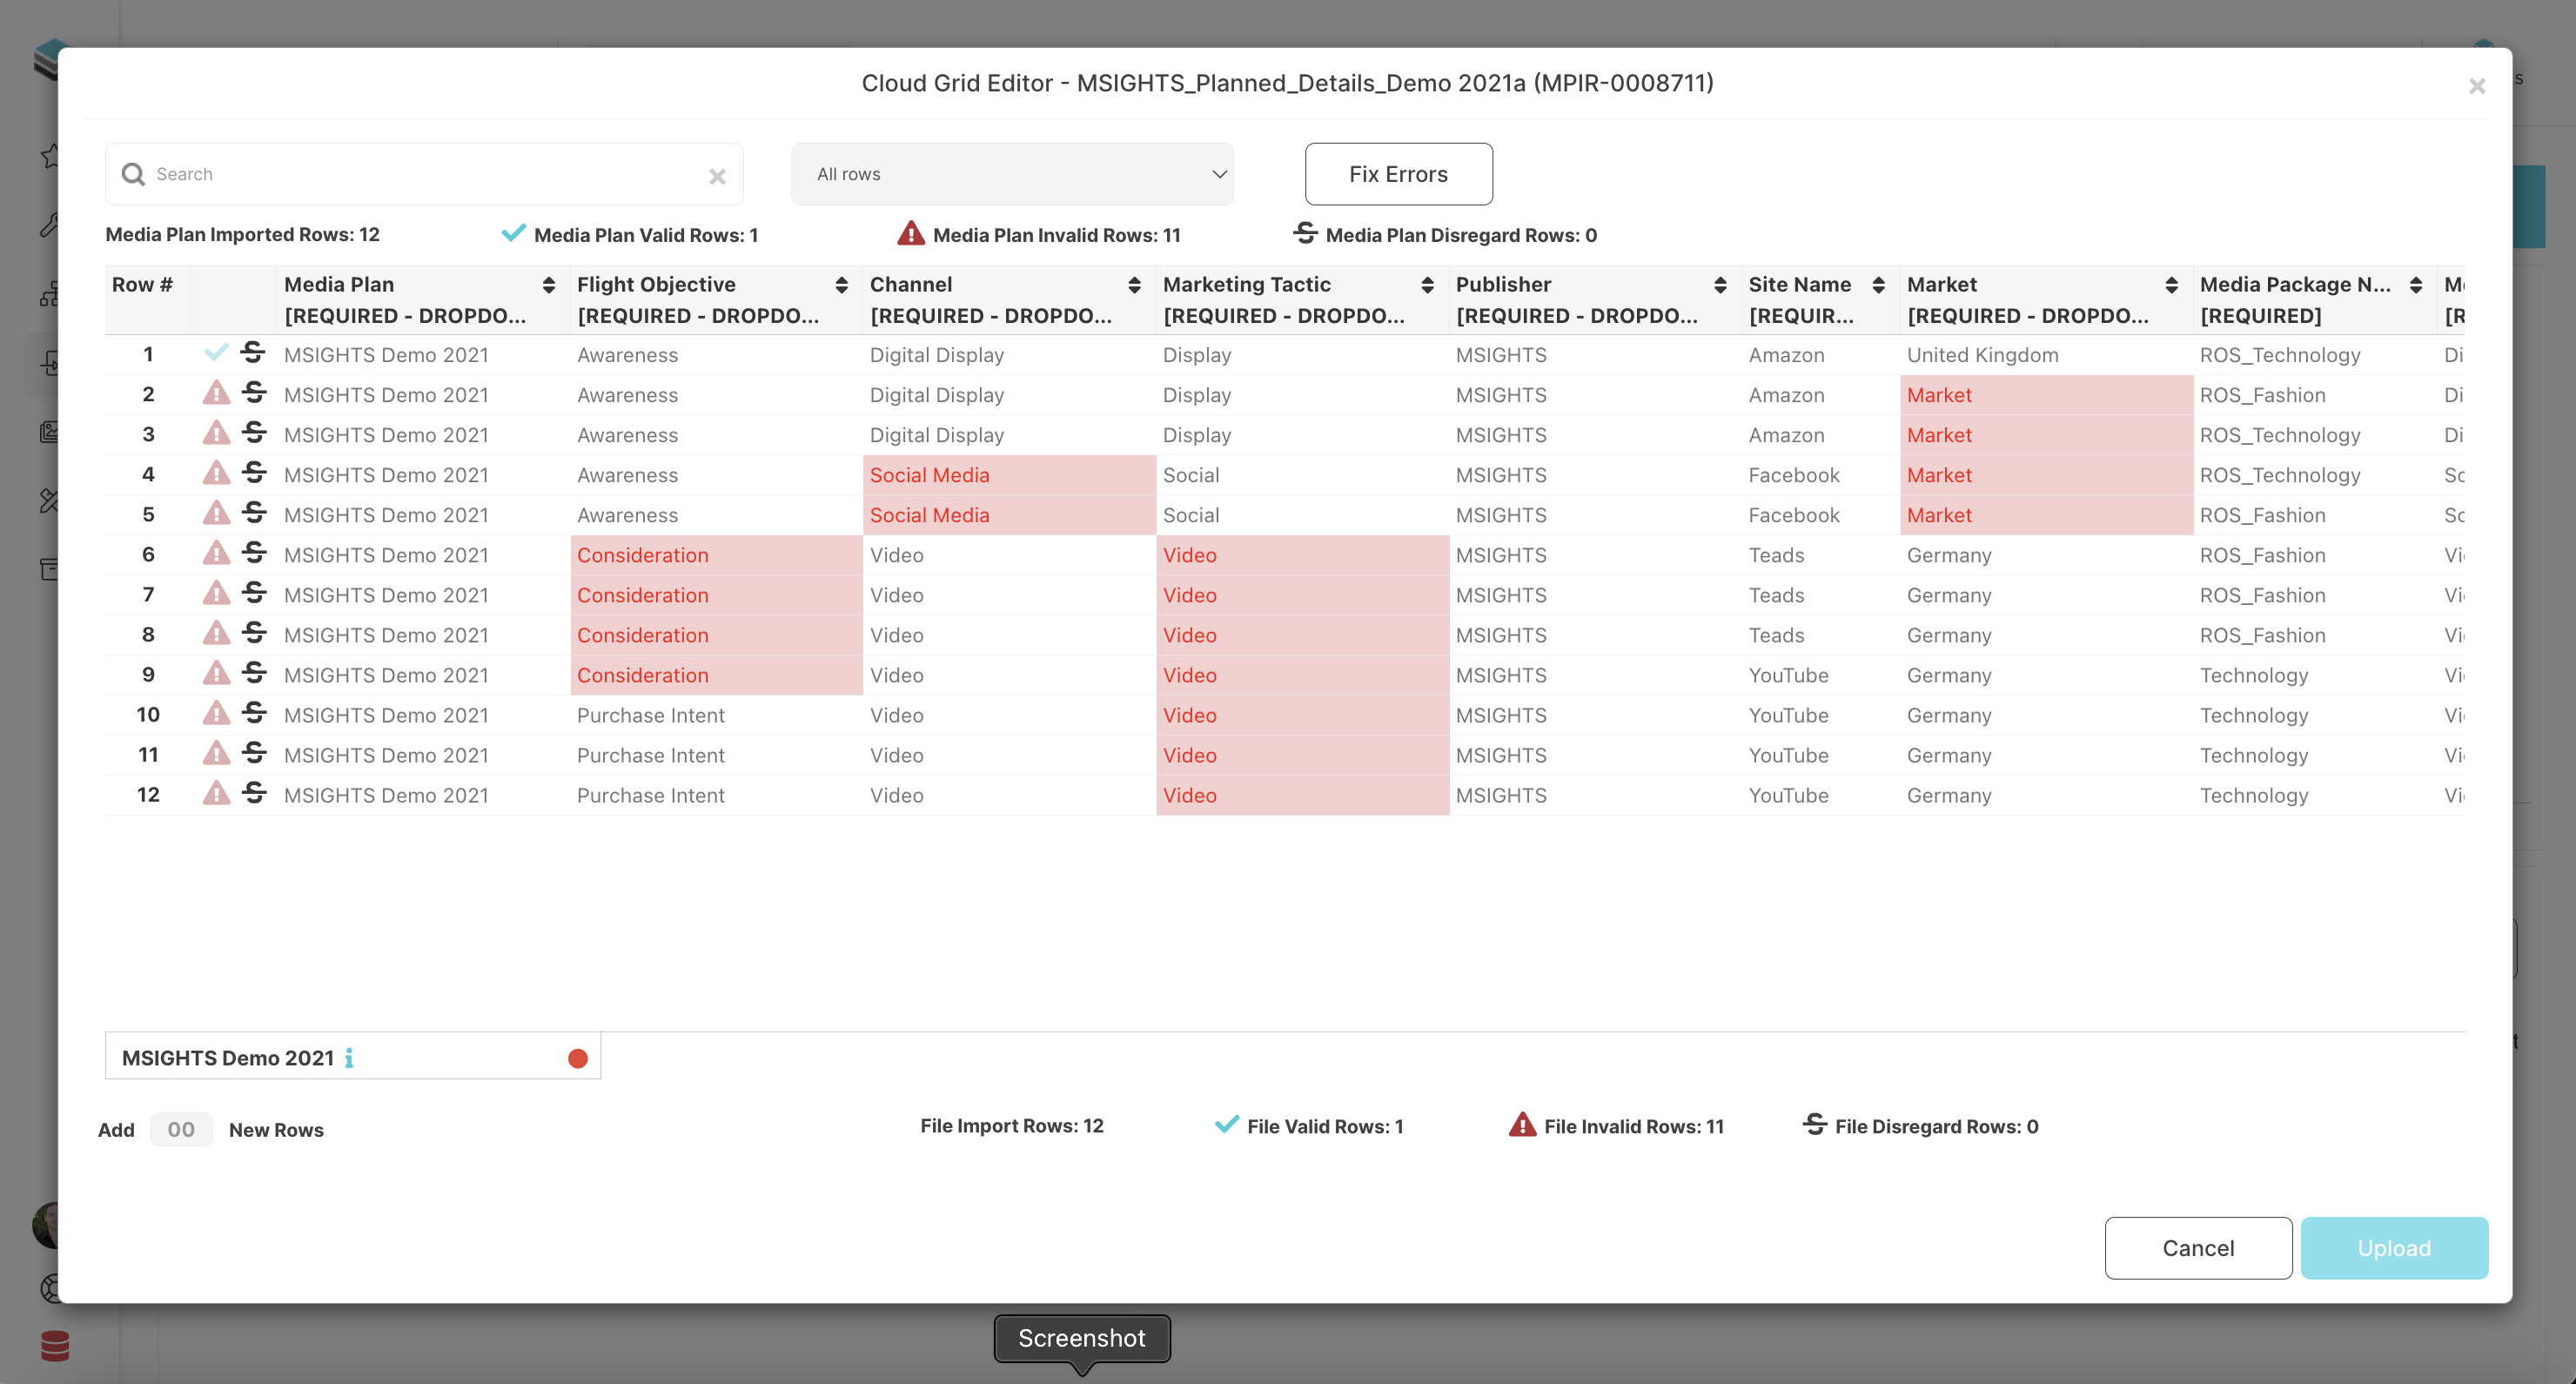Click the New Rows count input field
Image resolution: width=2576 pixels, height=1384 pixels.
click(x=181, y=1129)
